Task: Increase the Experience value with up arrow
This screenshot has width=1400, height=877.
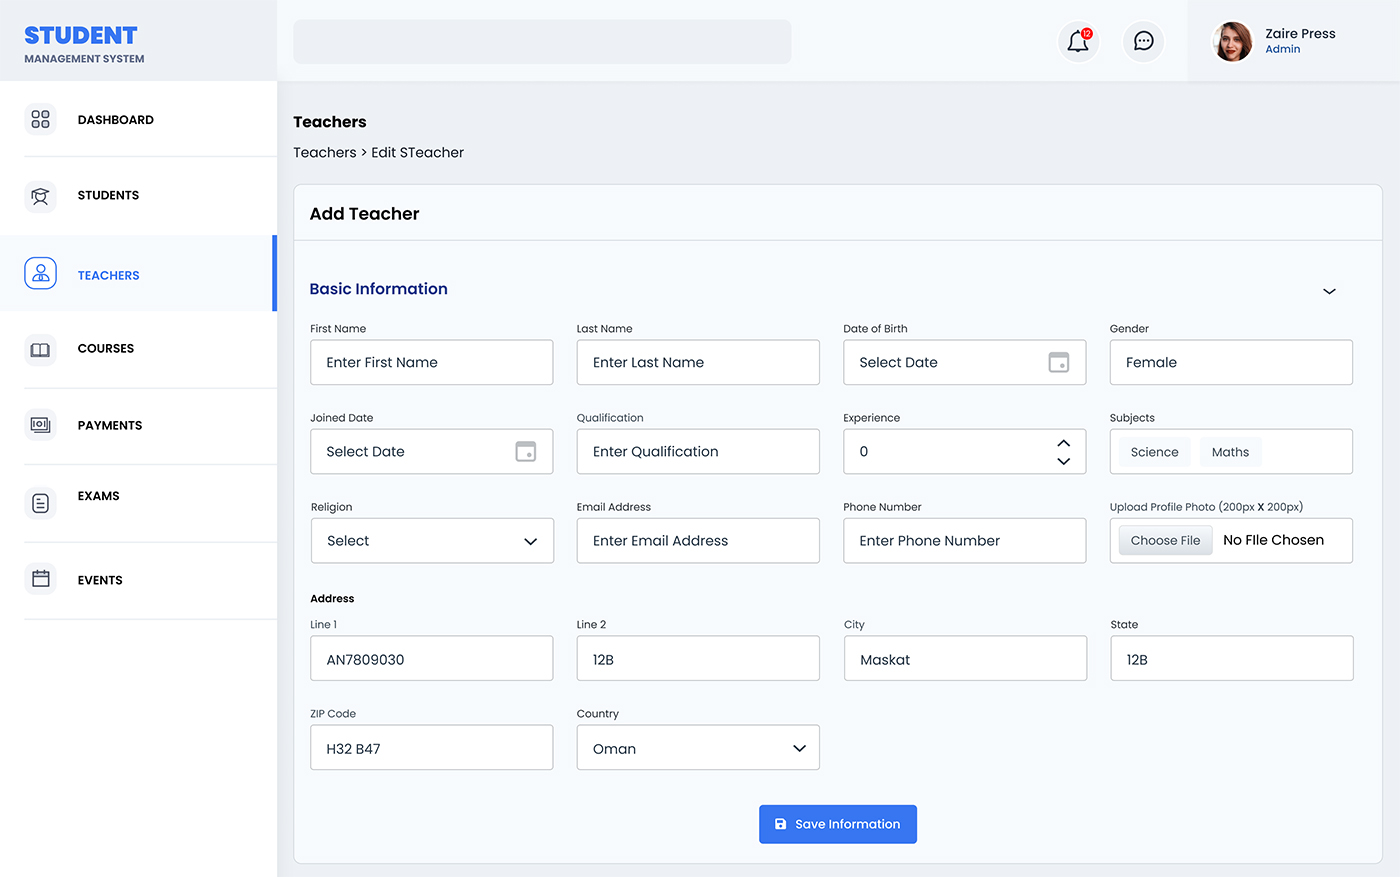Action: tap(1063, 443)
